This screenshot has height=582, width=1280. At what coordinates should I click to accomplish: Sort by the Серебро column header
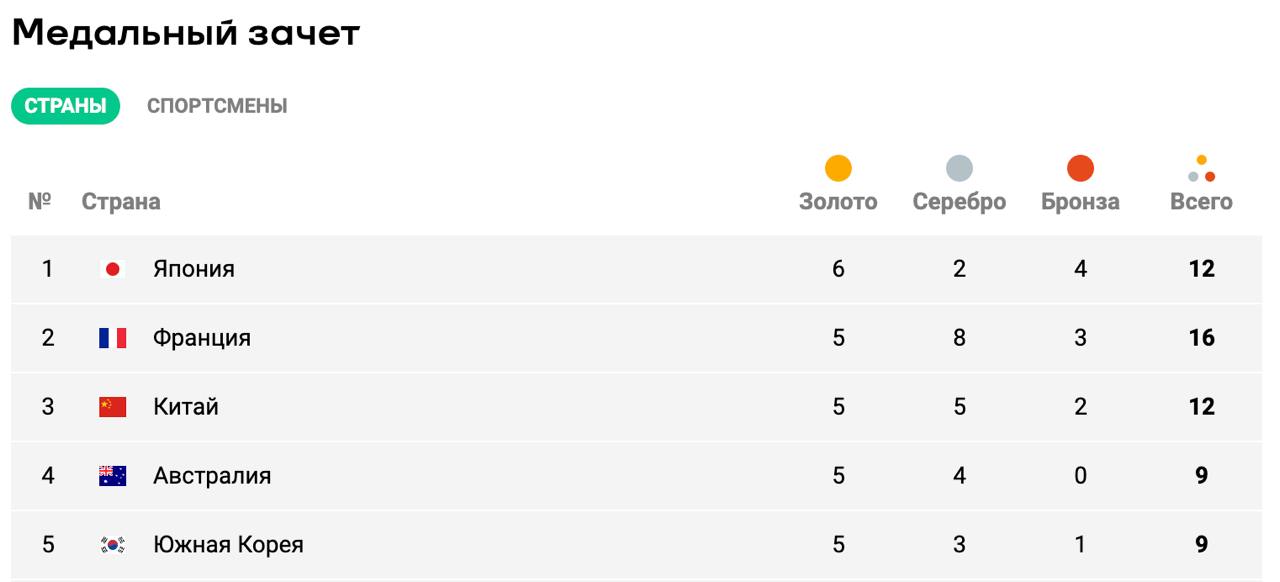click(959, 202)
